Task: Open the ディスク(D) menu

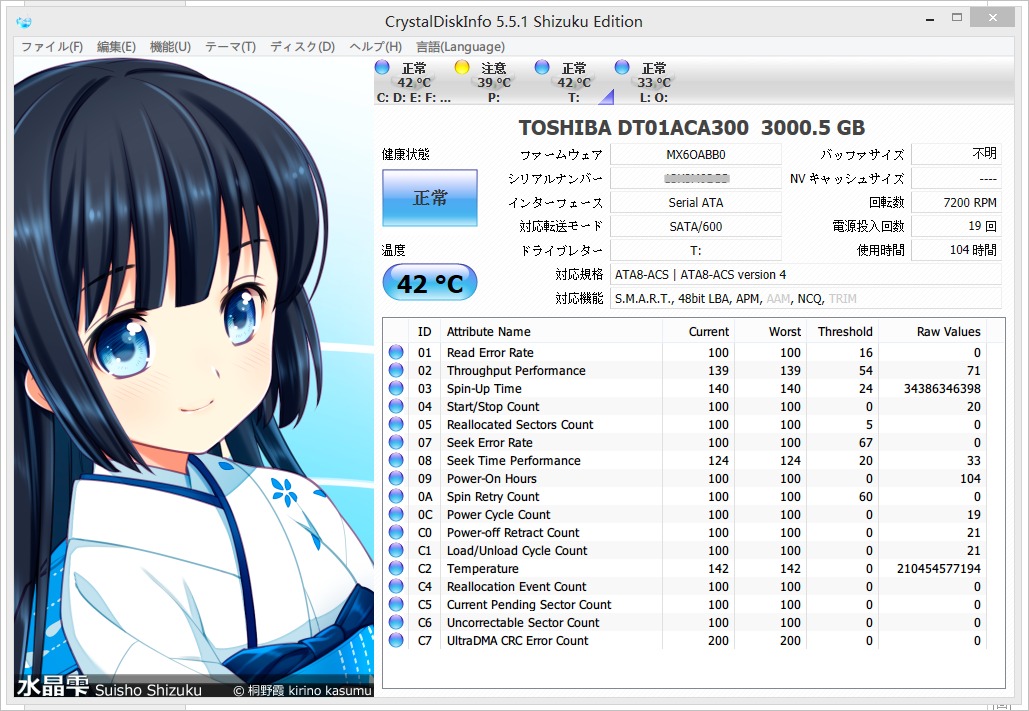Action: (303, 47)
